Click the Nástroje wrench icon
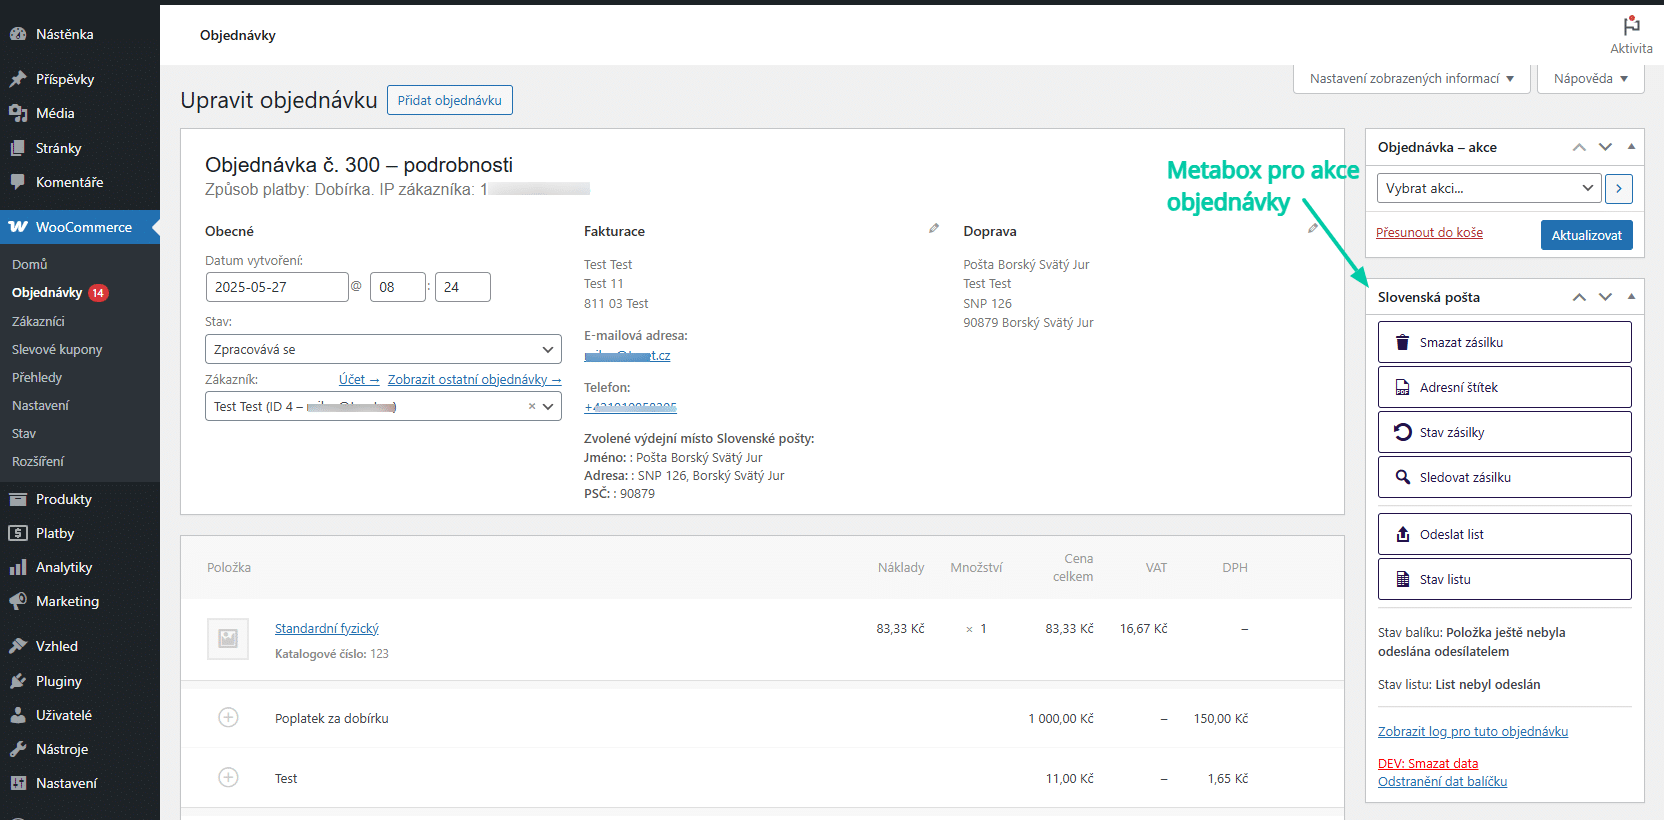1664x820 pixels. coord(18,749)
